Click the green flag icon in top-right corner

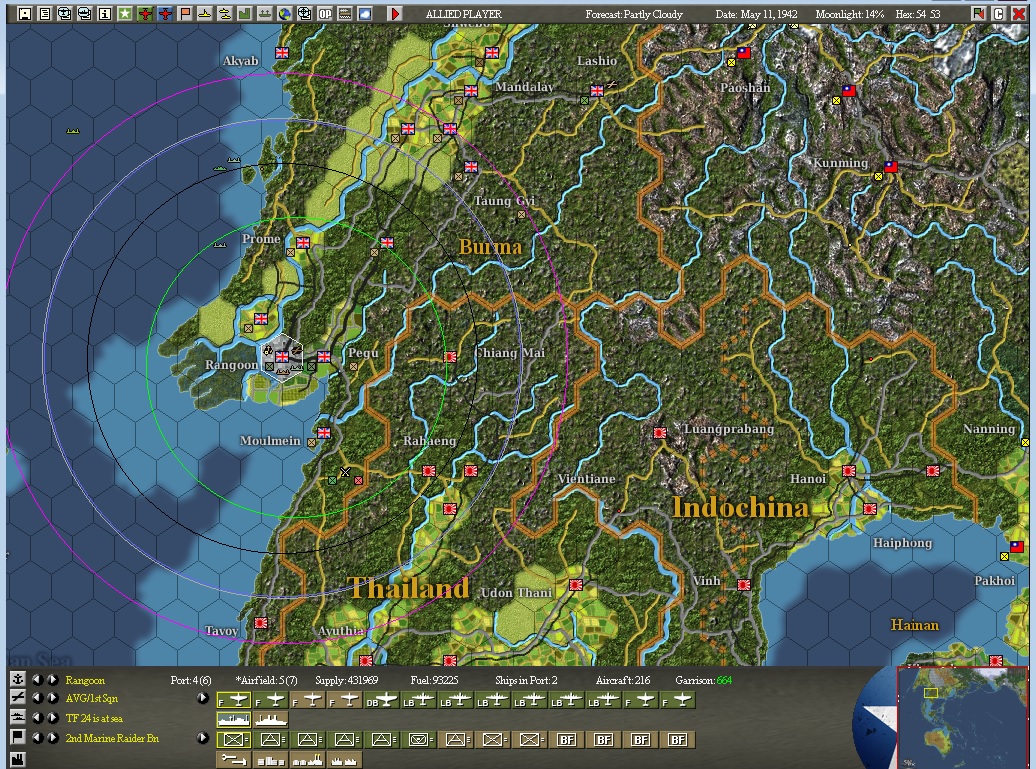[978, 13]
